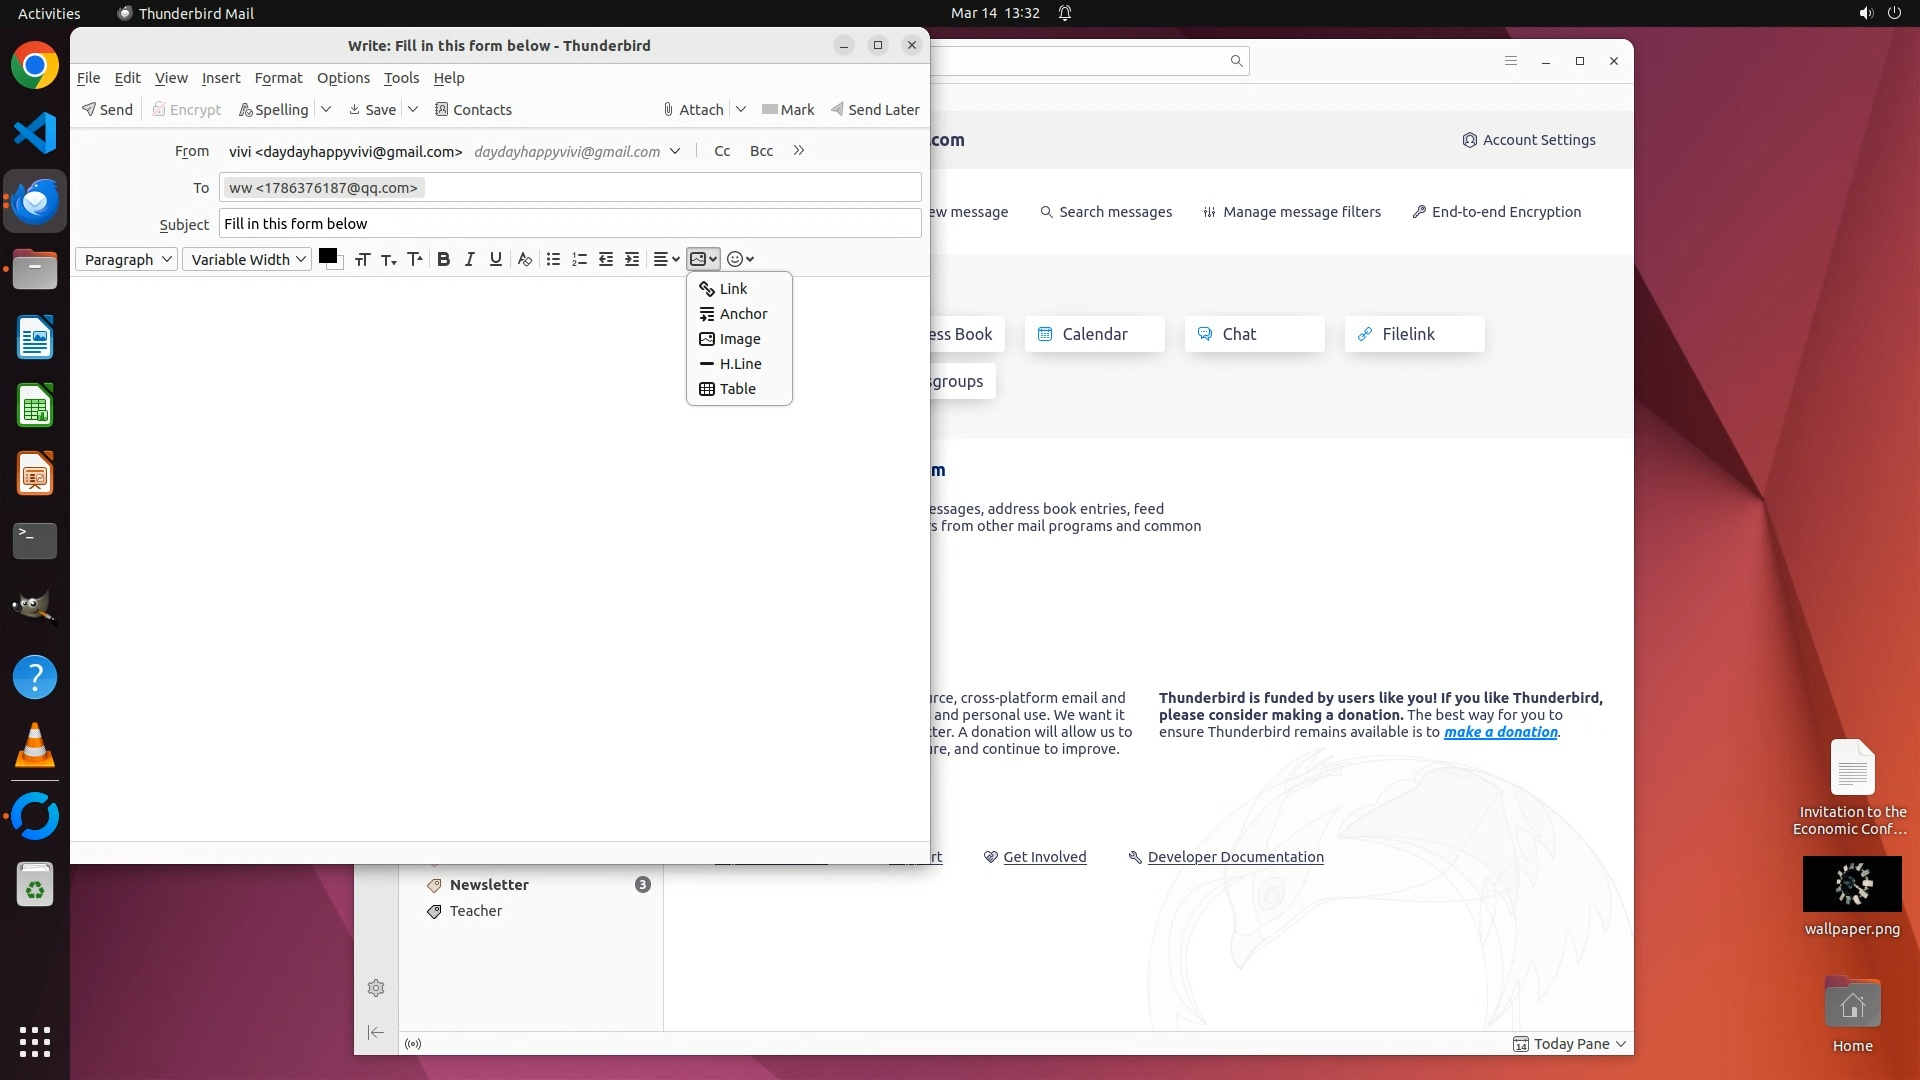The height and width of the screenshot is (1080, 1920).
Task: Toggle italic text formatting
Action: (470, 259)
